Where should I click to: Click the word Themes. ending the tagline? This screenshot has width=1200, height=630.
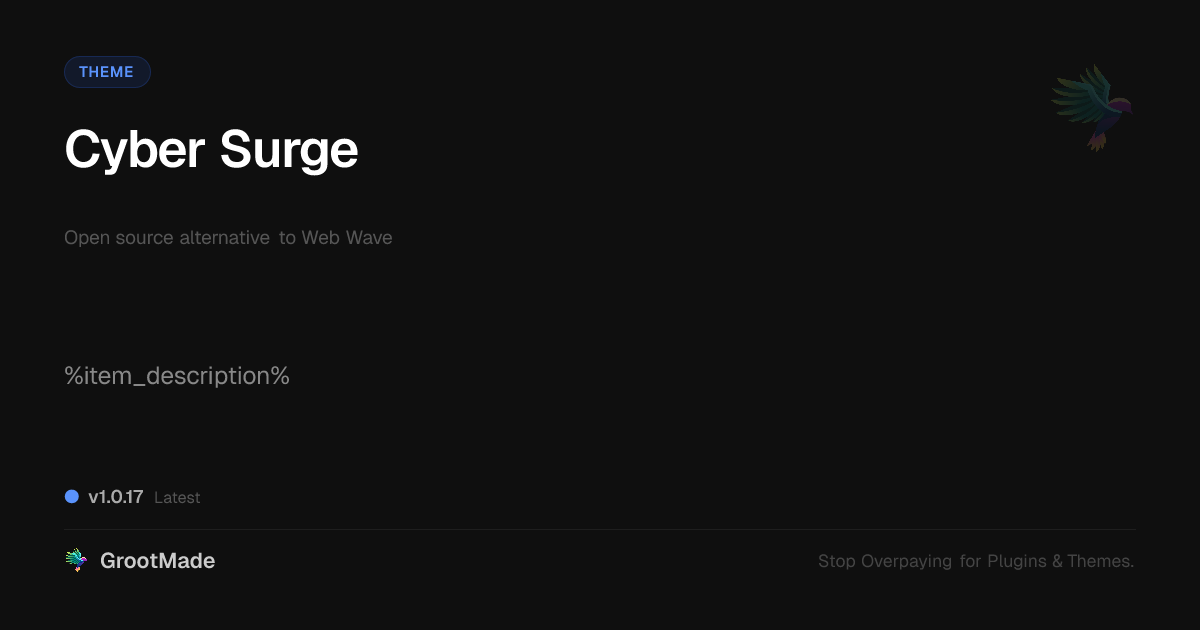(1101, 561)
